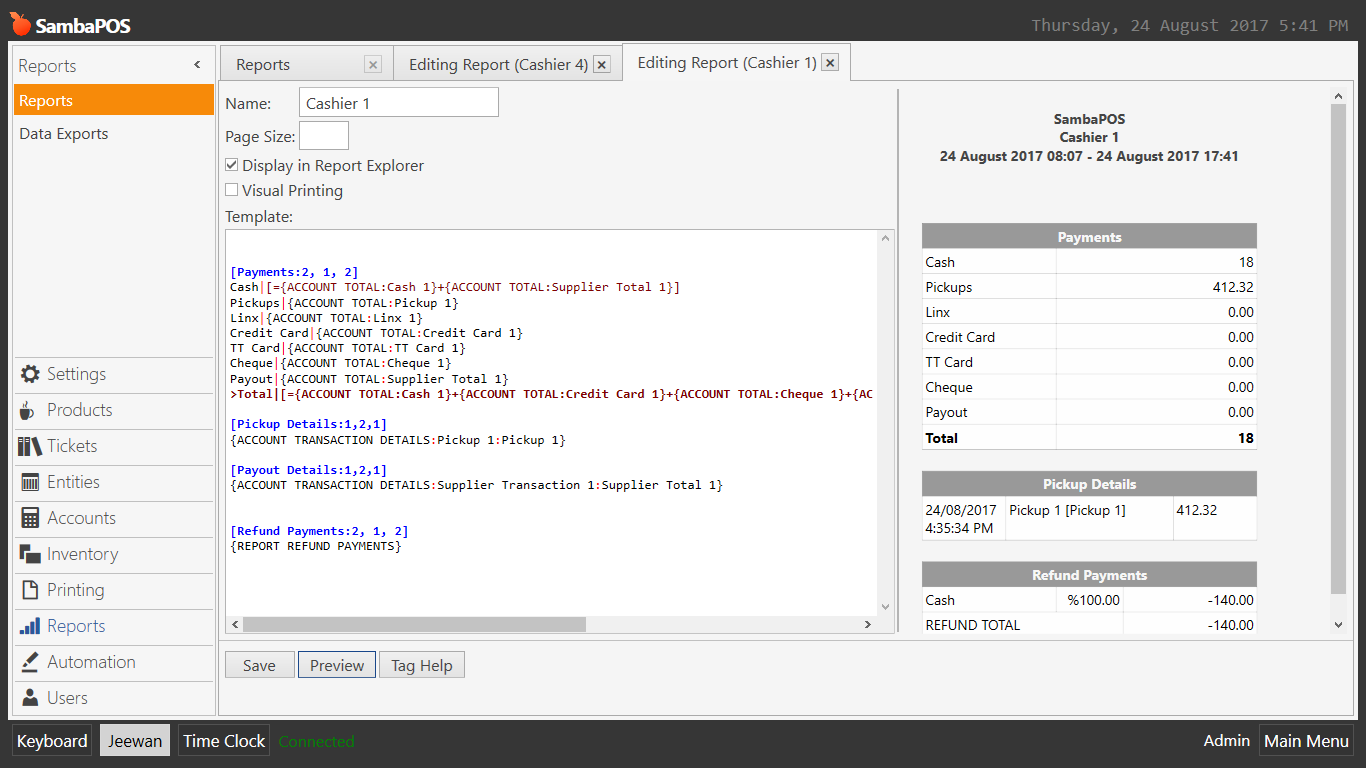This screenshot has width=1366, height=768.
Task: Click the Total row in preview payments
Action: click(1089, 438)
